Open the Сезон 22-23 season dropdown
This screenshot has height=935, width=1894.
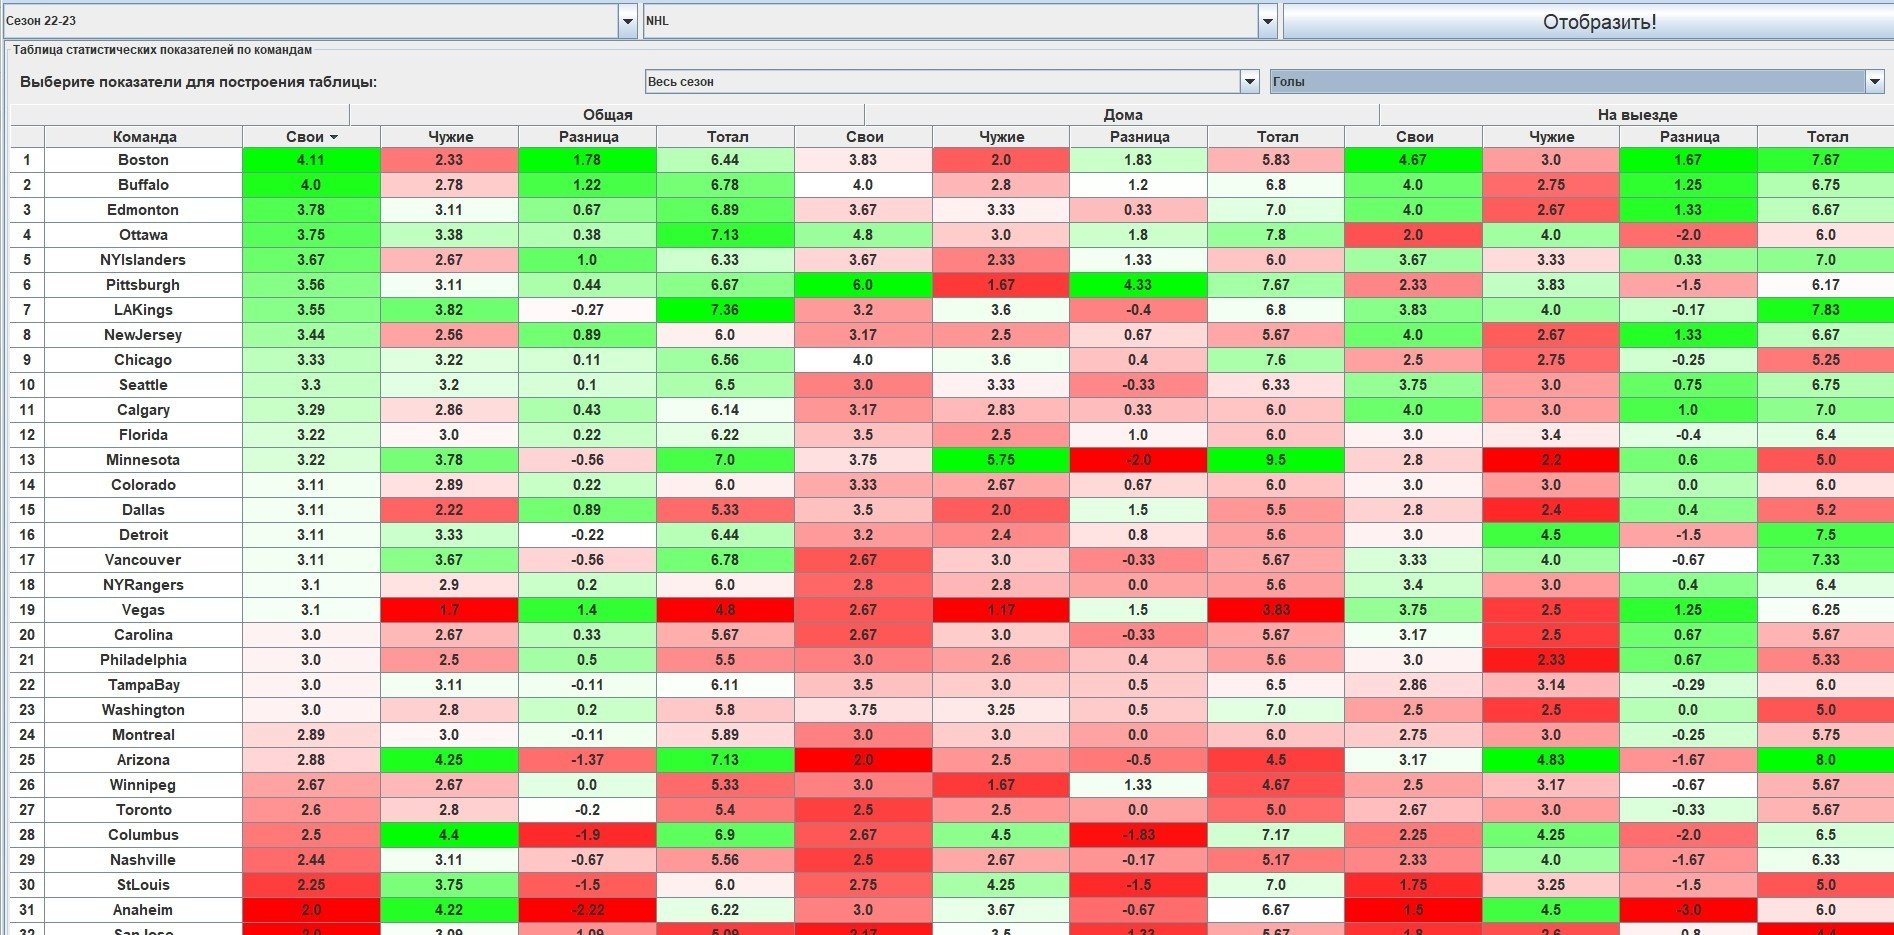(628, 21)
